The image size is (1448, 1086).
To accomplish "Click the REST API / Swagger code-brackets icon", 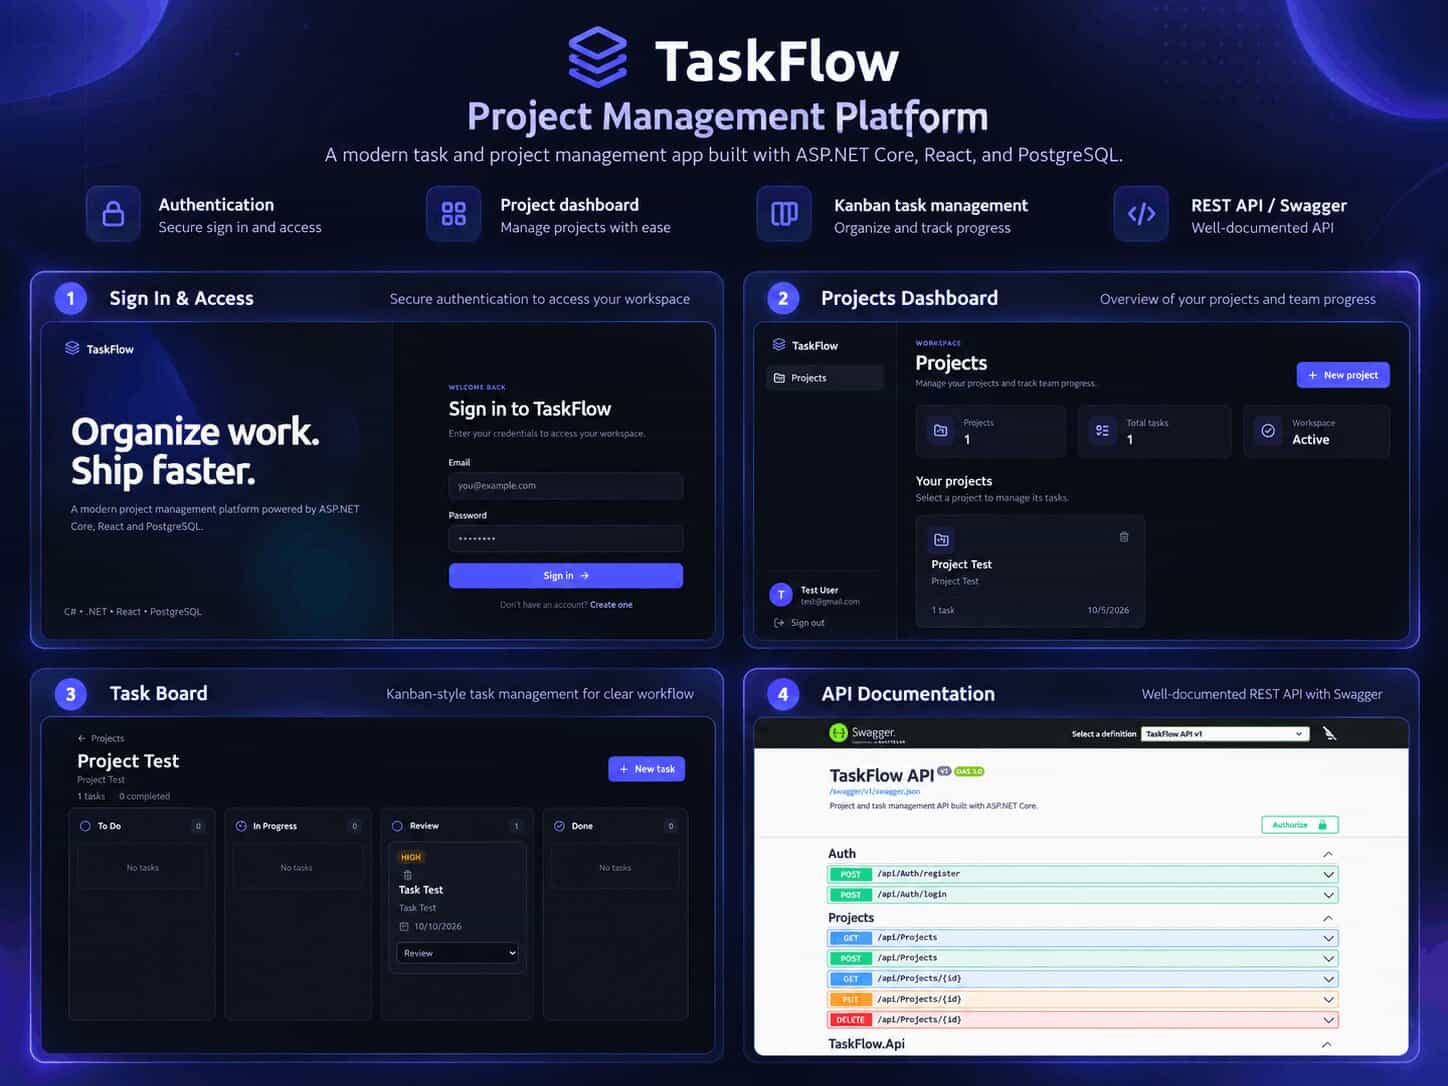I will (1141, 214).
